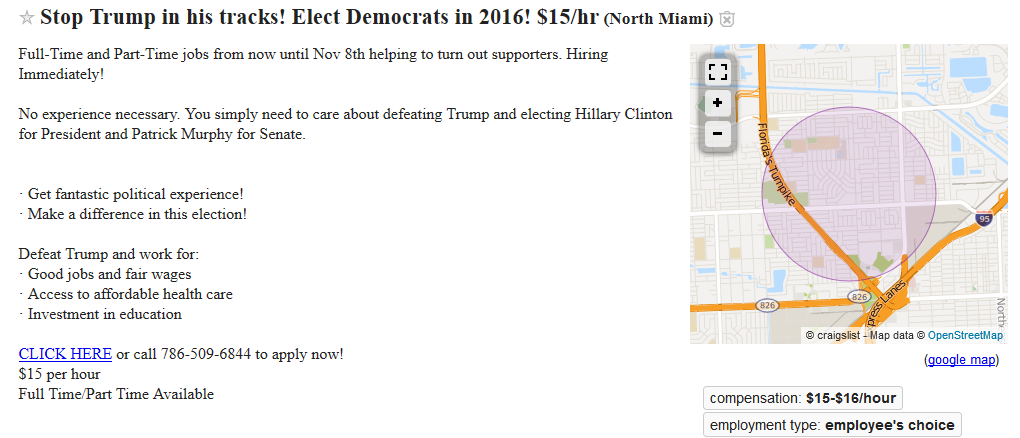Click the "$15 per hour" line of text
1020x438 pixels.
click(x=59, y=374)
